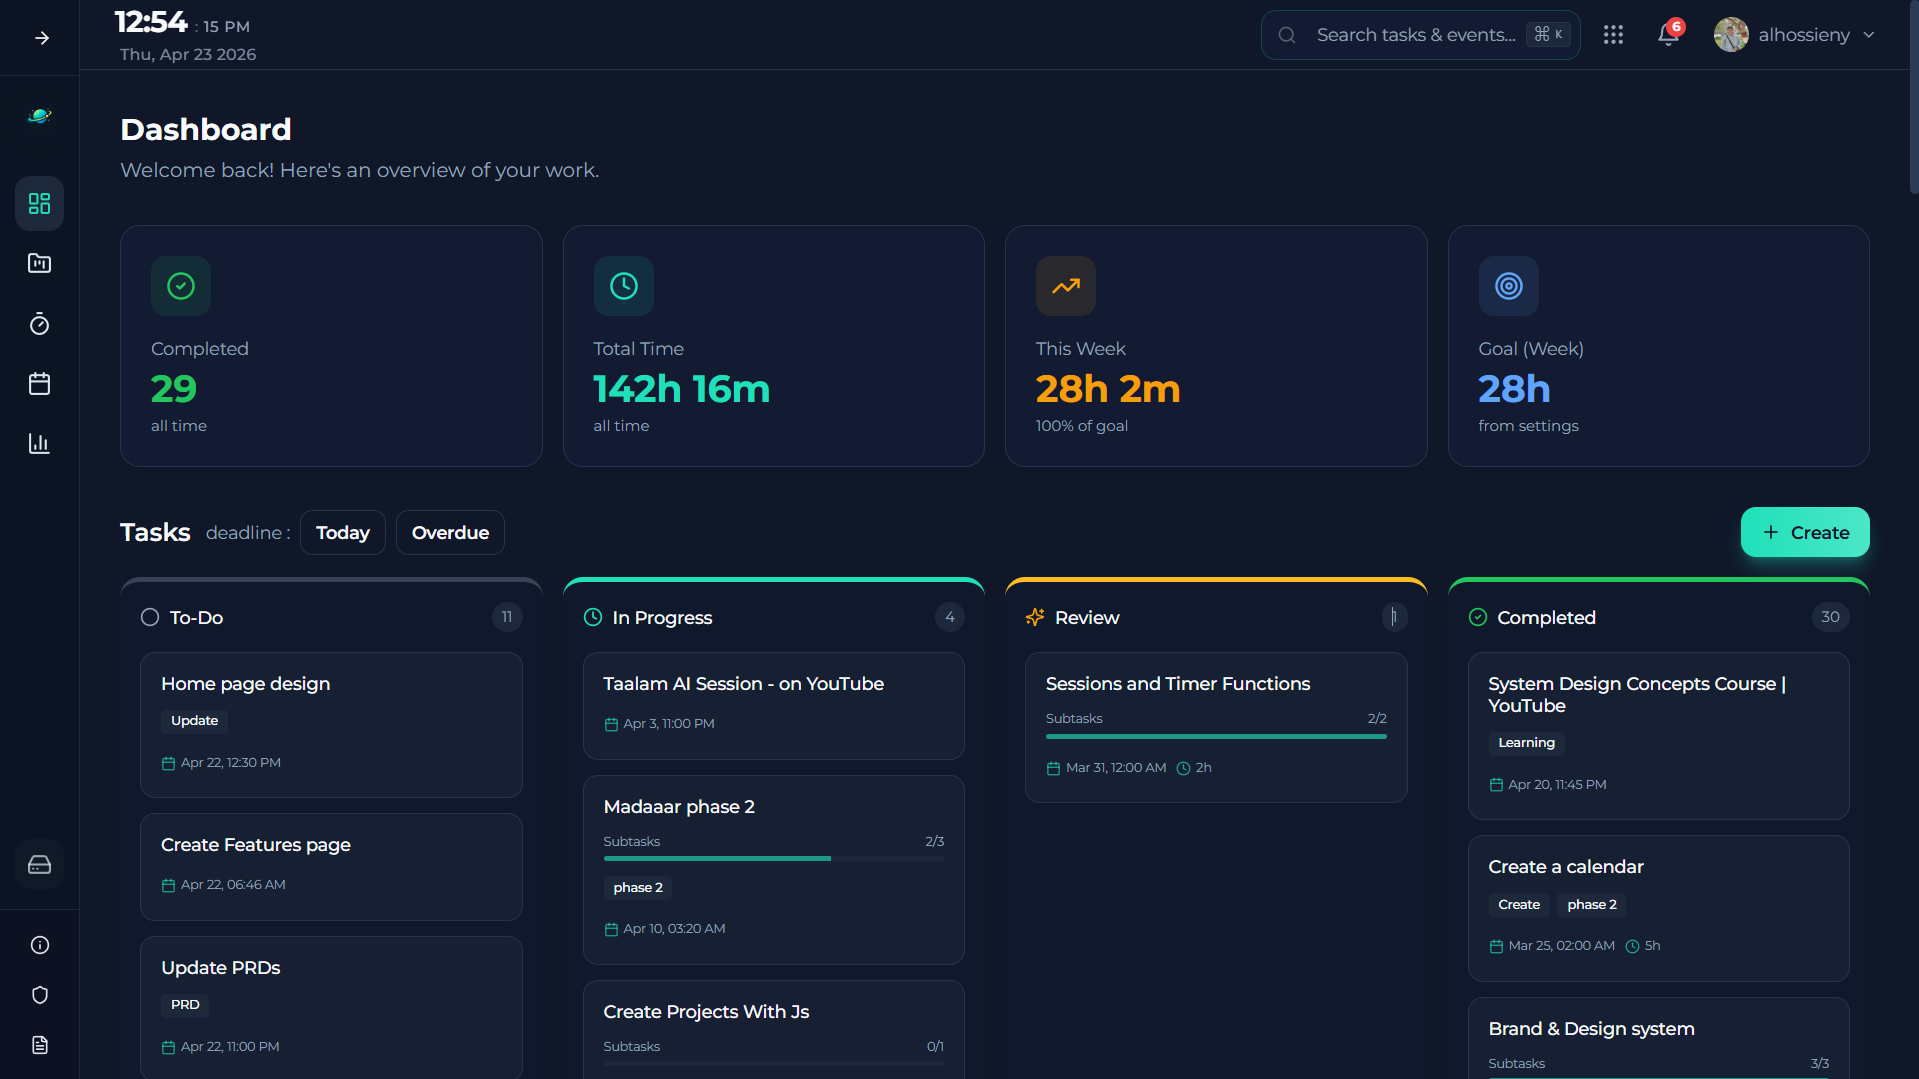
Task: Open the Dashboard grid icon in sidebar
Action: 39,204
